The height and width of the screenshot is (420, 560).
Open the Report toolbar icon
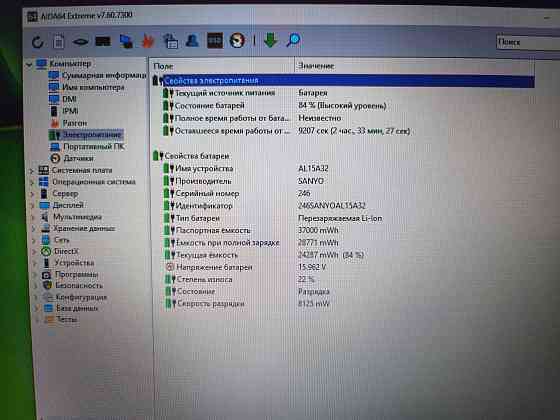pyautogui.click(x=59, y=42)
